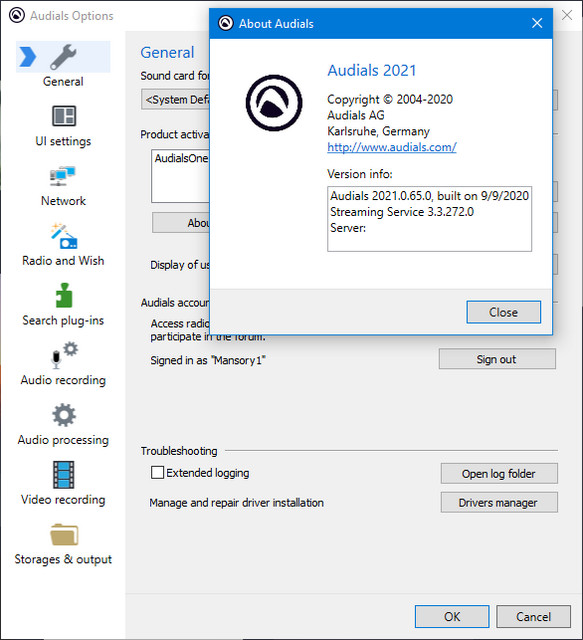Launch the Drivers manager
Viewport: 583px width, 640px height.
pos(499,502)
